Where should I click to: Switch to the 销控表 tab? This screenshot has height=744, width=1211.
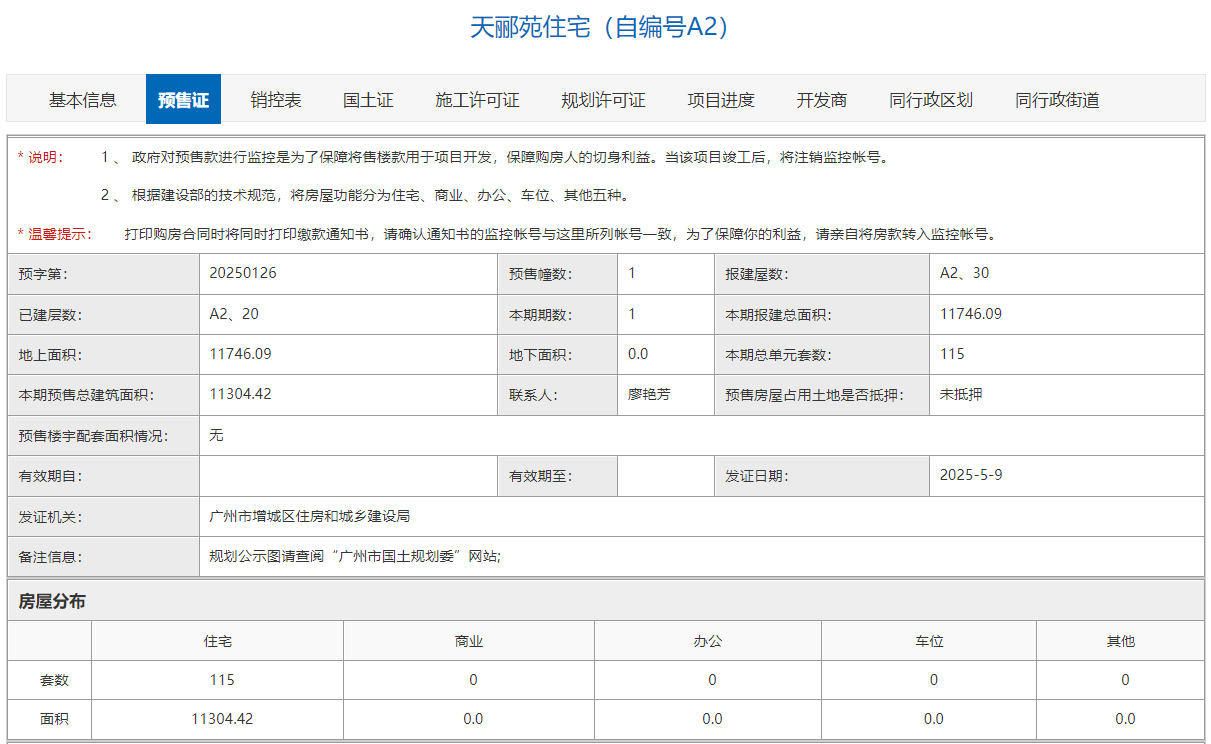click(276, 100)
